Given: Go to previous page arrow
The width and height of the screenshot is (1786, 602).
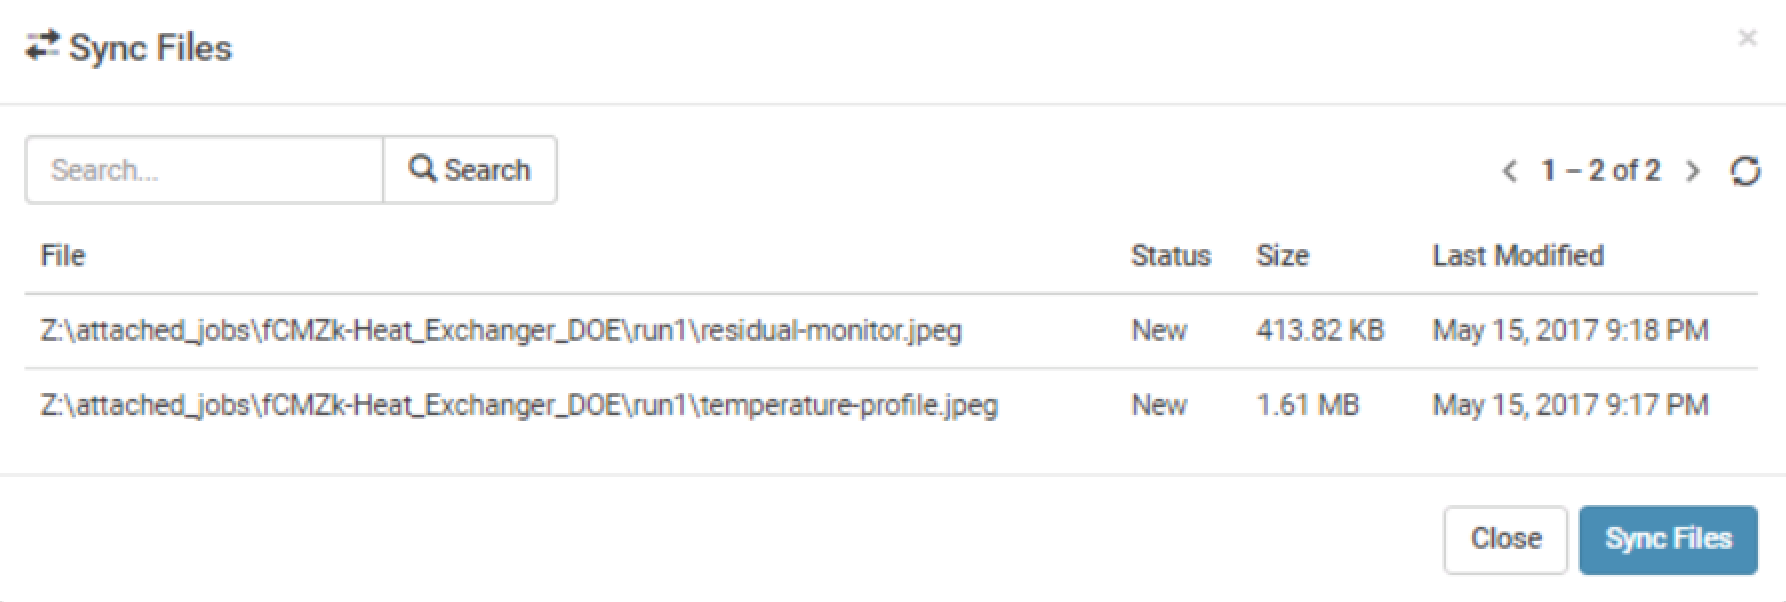Looking at the screenshot, I should pyautogui.click(x=1510, y=171).
